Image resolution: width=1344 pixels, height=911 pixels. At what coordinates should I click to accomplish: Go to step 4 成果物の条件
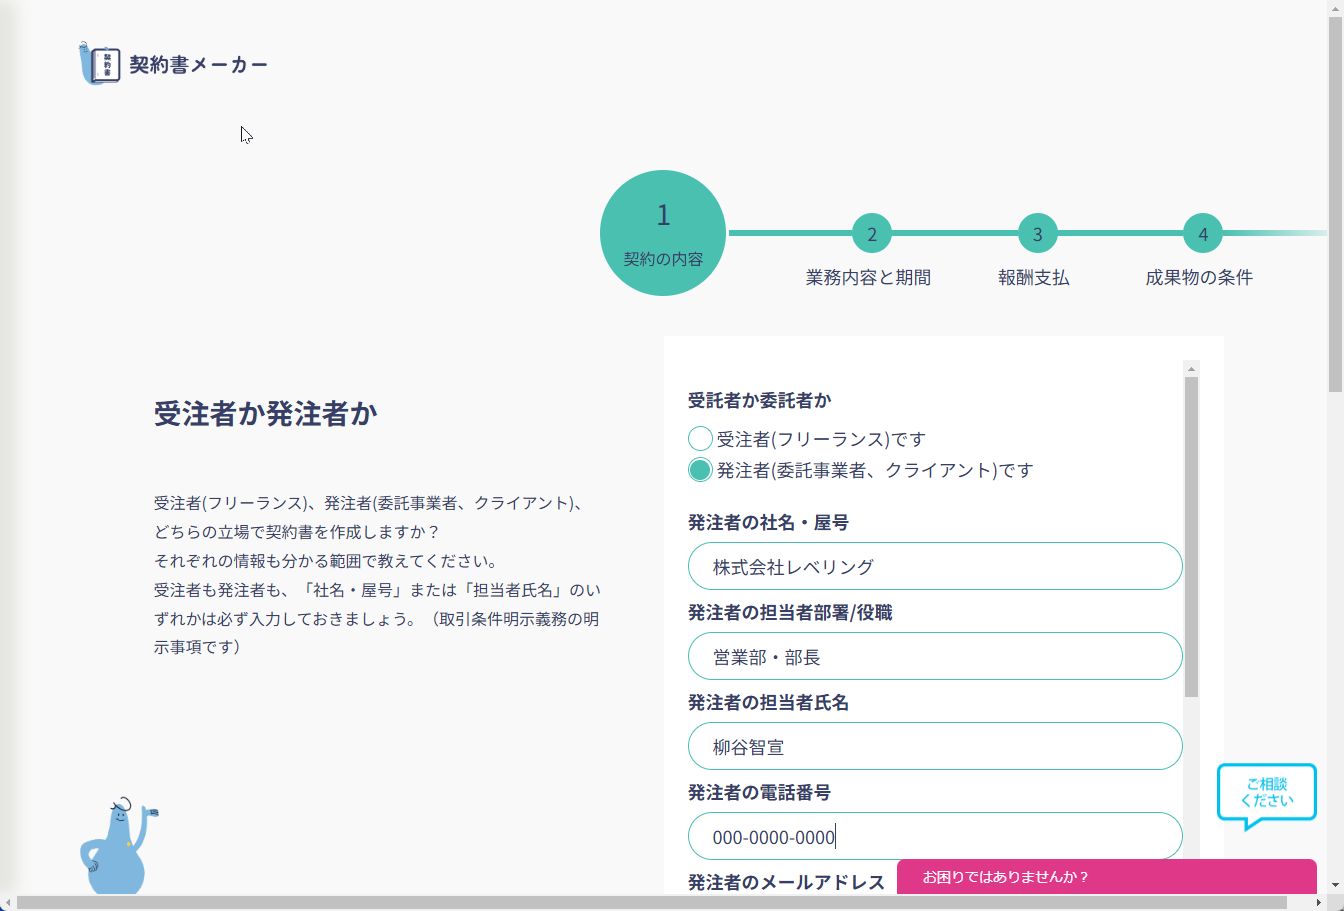[1203, 234]
